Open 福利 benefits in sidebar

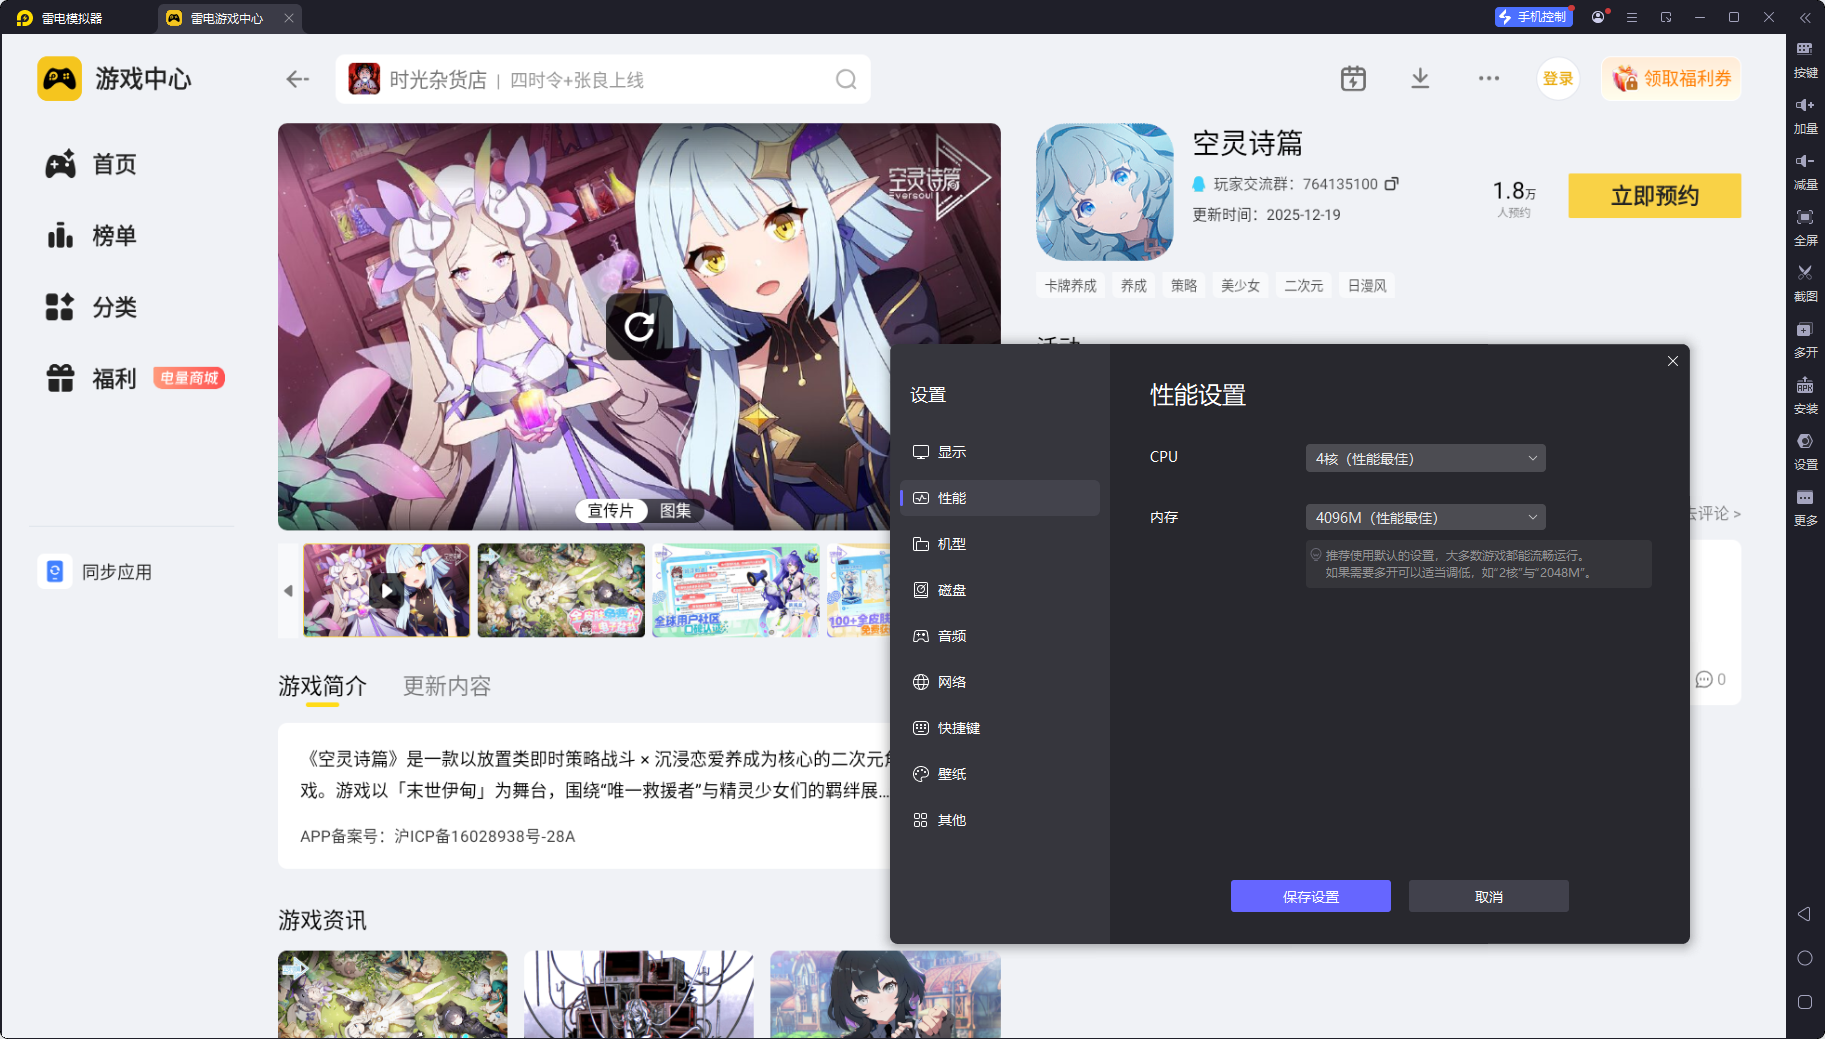[90, 378]
